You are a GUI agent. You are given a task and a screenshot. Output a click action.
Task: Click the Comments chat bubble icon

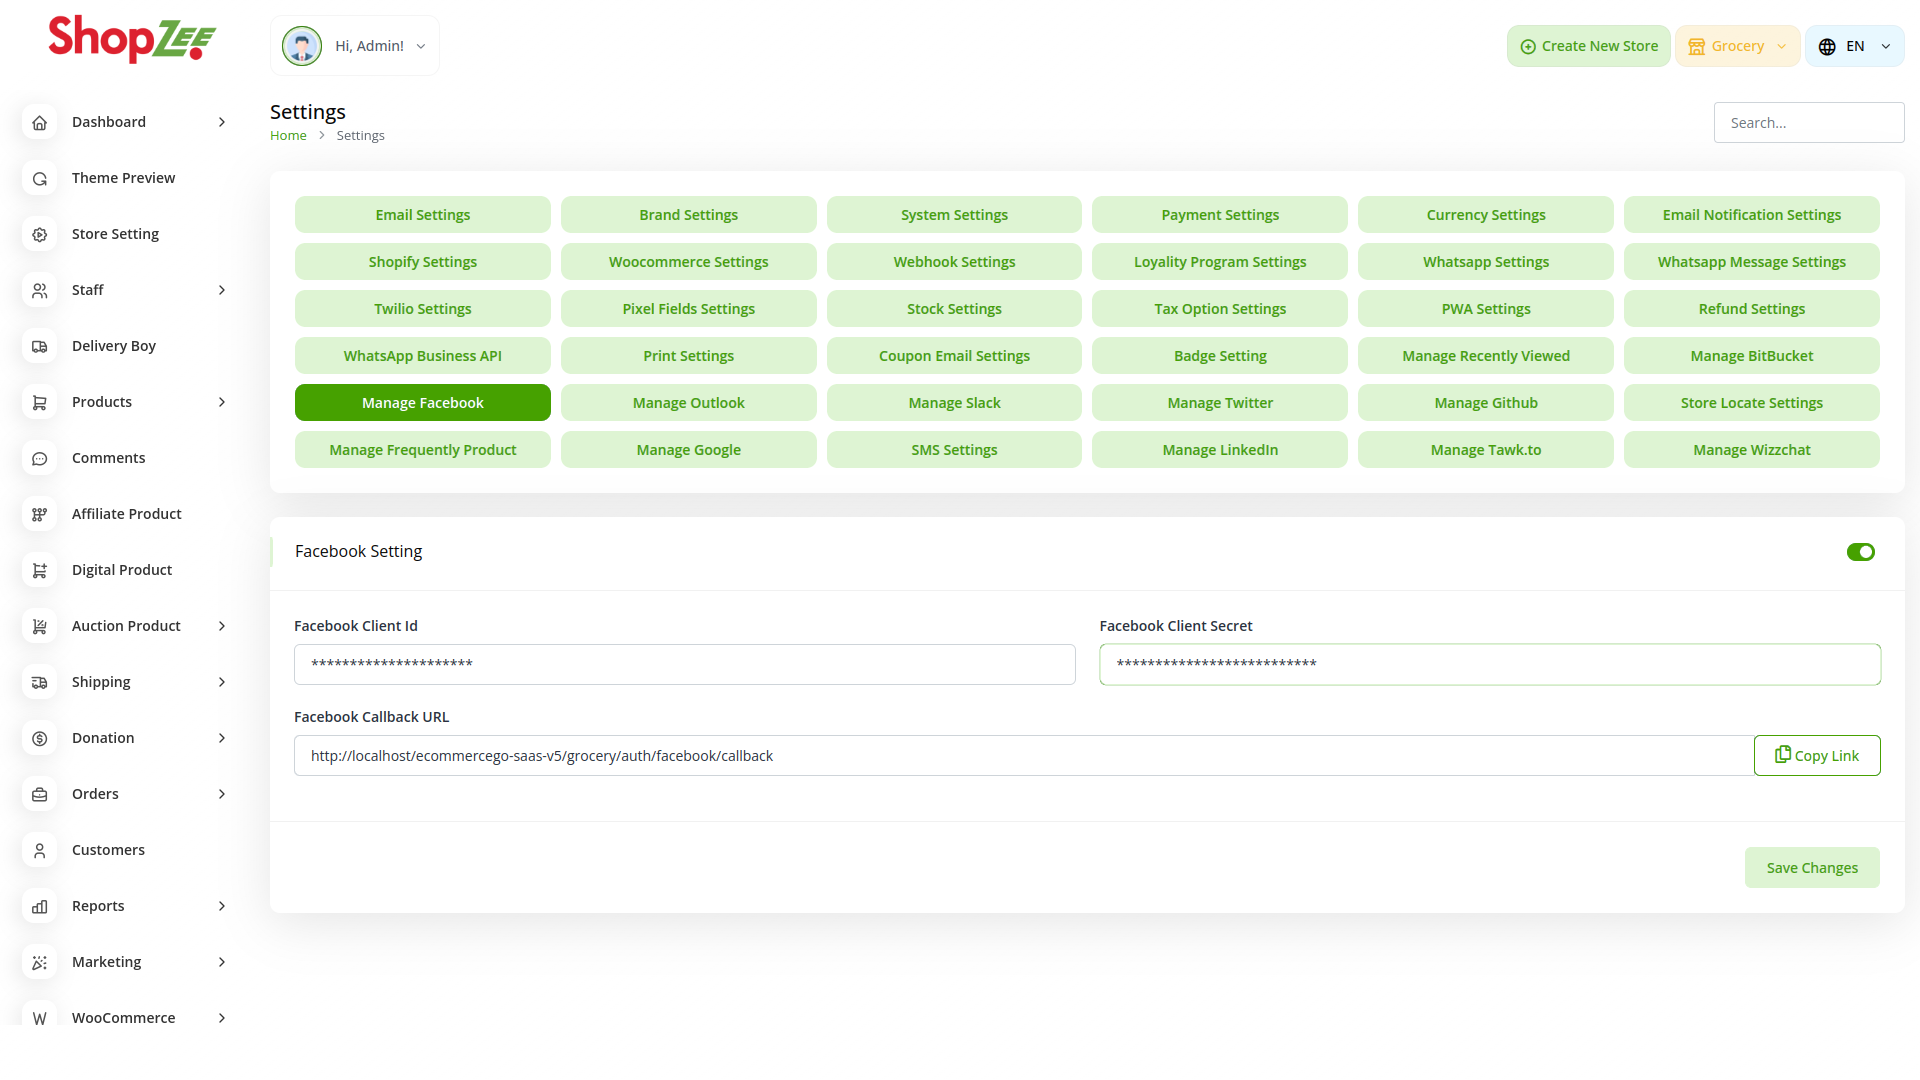(x=40, y=458)
